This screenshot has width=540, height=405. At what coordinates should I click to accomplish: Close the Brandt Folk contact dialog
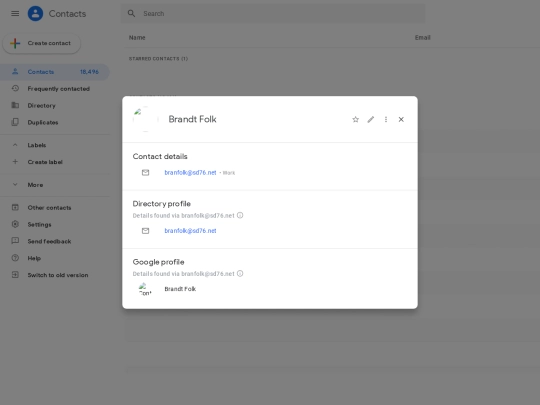[401, 120]
